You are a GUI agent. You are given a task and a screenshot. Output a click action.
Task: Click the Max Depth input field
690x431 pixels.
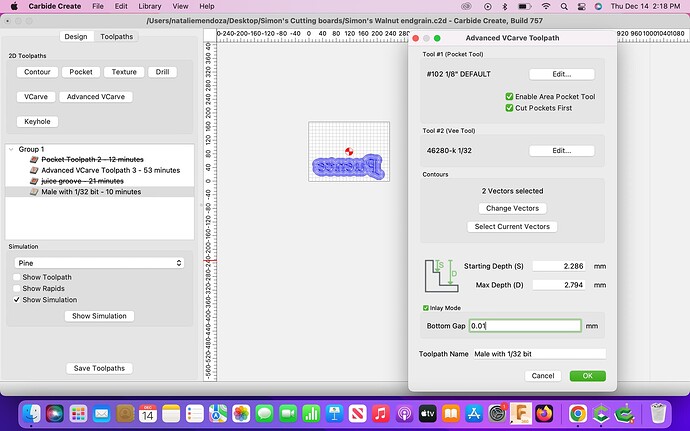point(559,285)
